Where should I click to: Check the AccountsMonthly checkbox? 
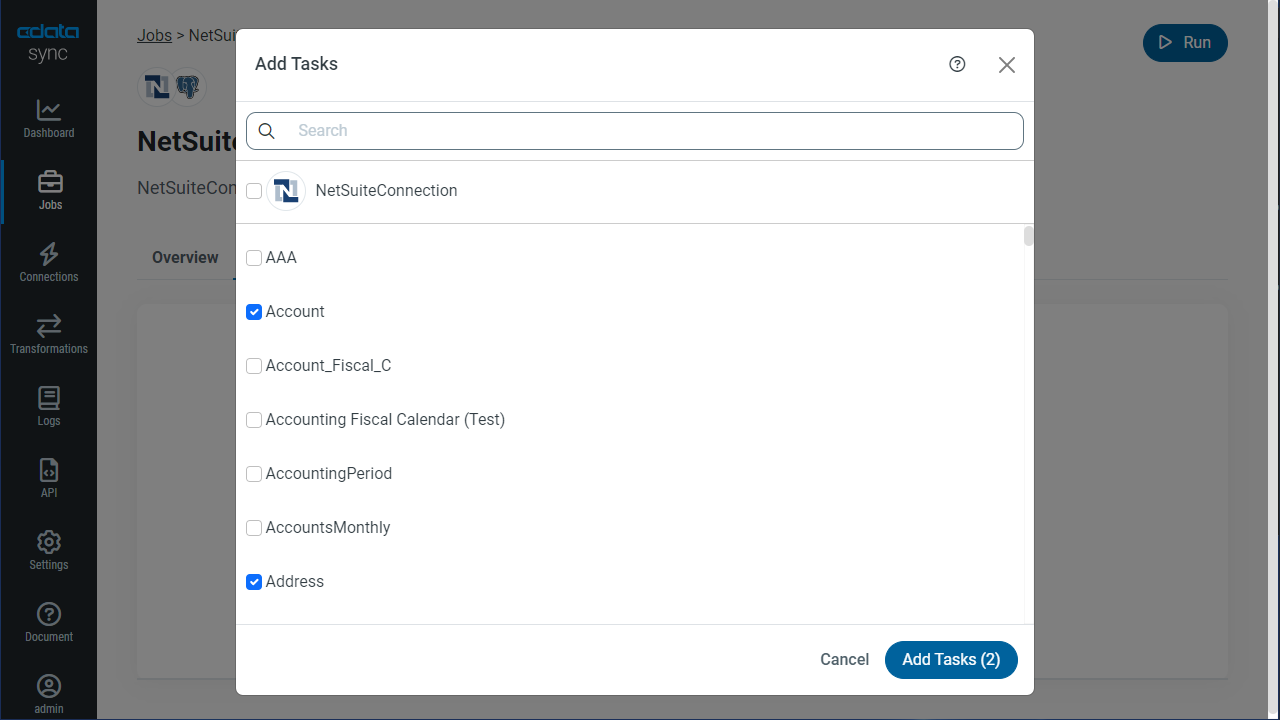[x=254, y=528]
